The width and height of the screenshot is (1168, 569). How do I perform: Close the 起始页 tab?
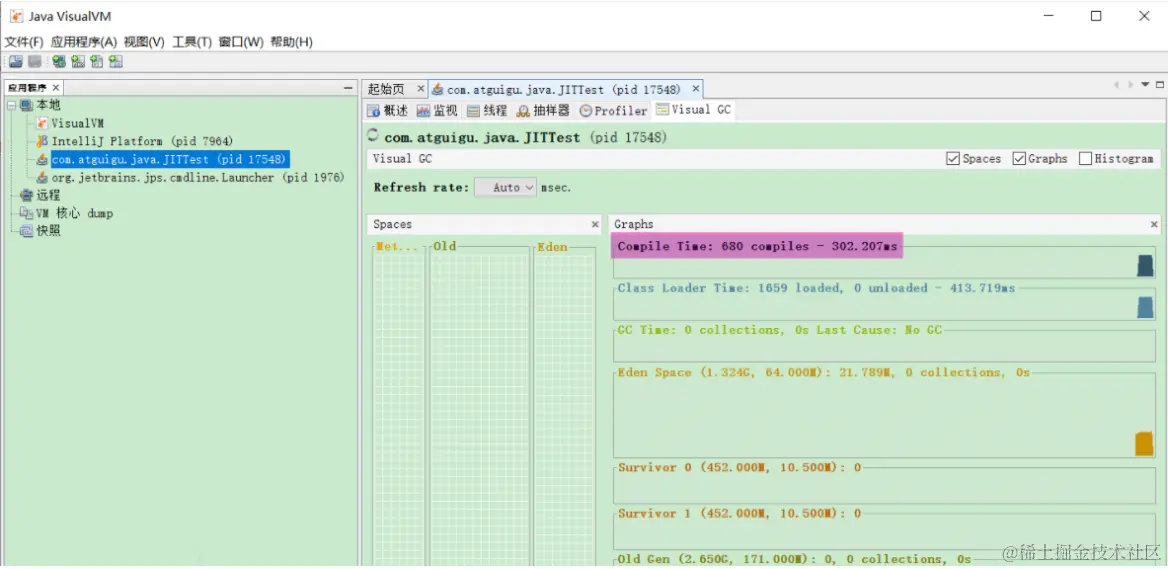[420, 89]
